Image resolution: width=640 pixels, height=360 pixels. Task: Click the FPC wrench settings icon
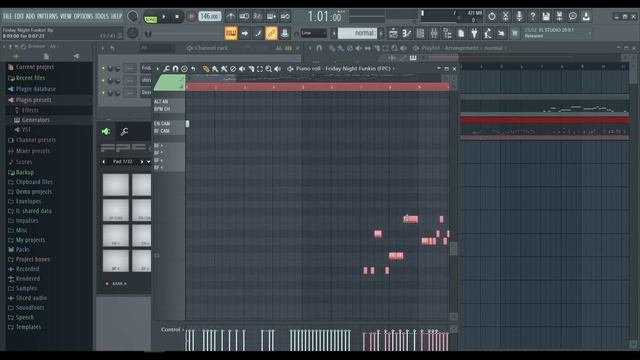click(x=124, y=131)
